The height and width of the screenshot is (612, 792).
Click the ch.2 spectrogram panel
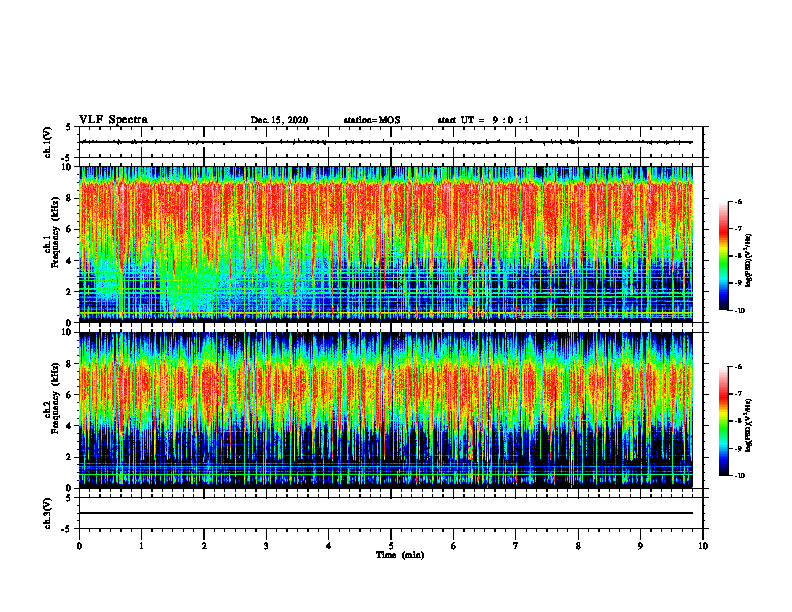pyautogui.click(x=386, y=410)
